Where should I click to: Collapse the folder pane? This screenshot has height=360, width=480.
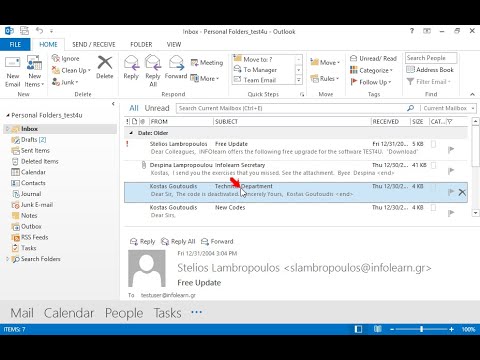(113, 104)
